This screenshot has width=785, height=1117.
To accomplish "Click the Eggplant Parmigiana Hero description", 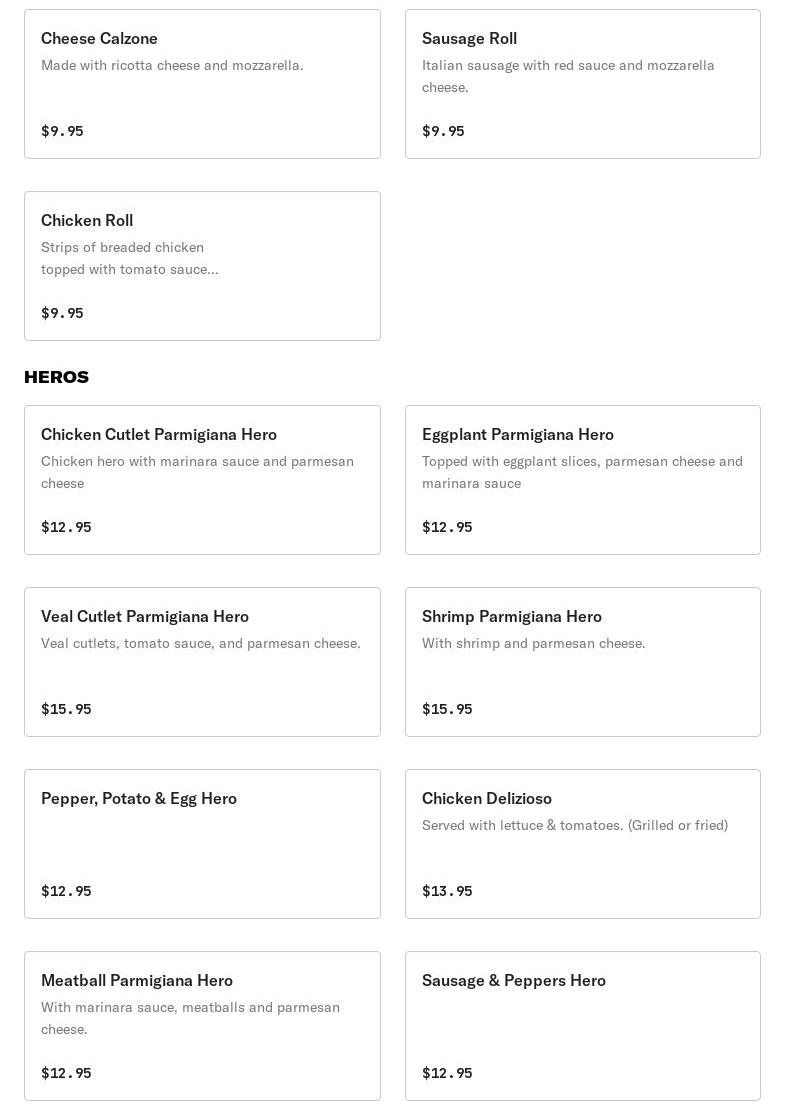I will 582,472.
